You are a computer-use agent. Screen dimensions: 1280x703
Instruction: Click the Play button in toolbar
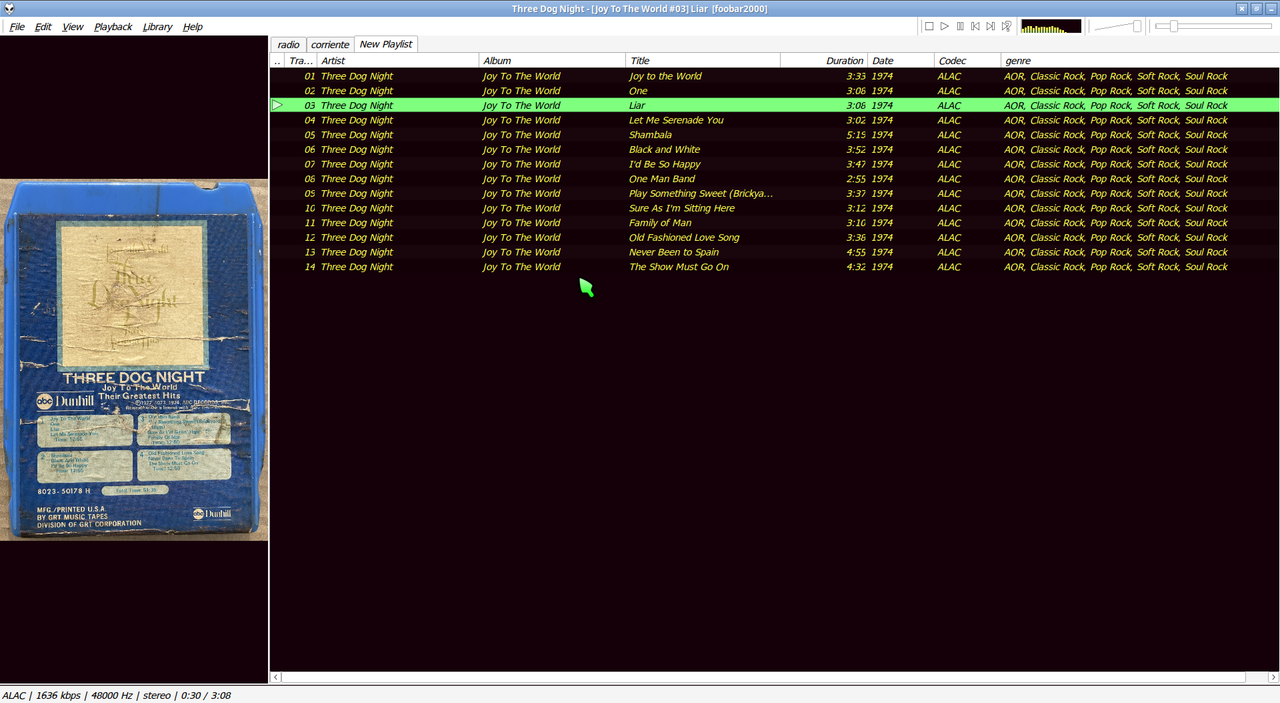coord(944,26)
